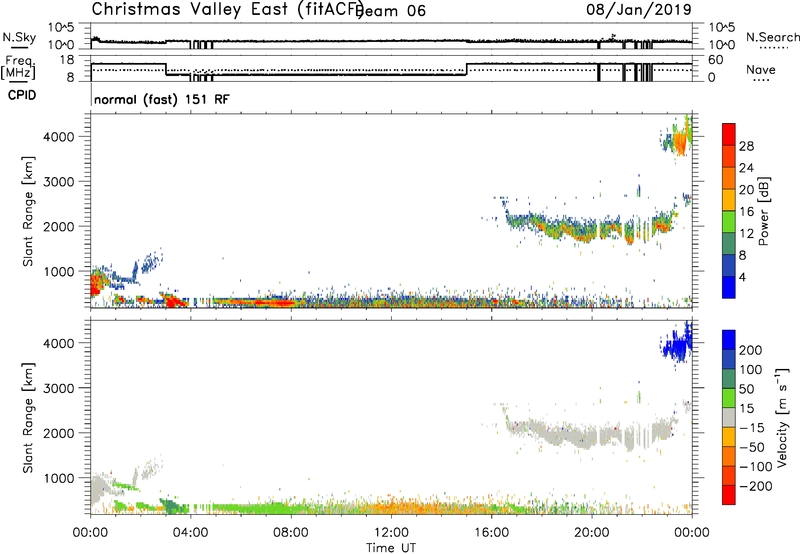
Task: Click the 'N.Search' legend label
Action: click(773, 37)
